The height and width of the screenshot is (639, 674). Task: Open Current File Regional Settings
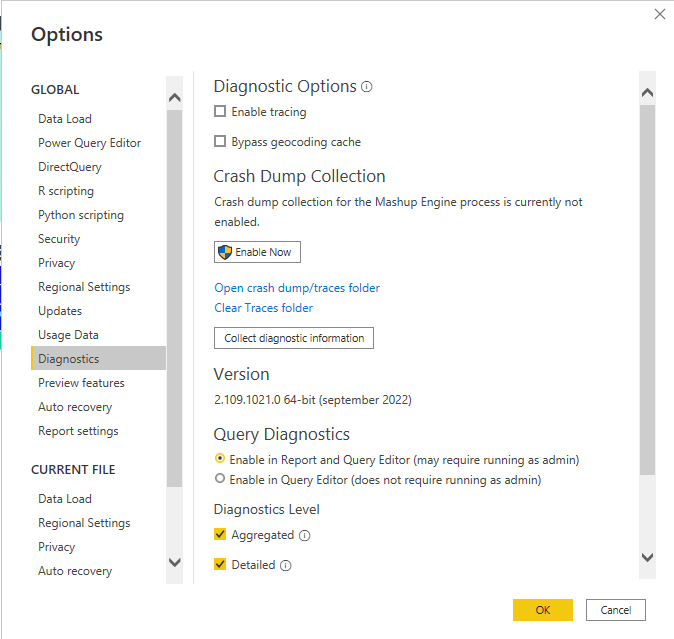[84, 523]
